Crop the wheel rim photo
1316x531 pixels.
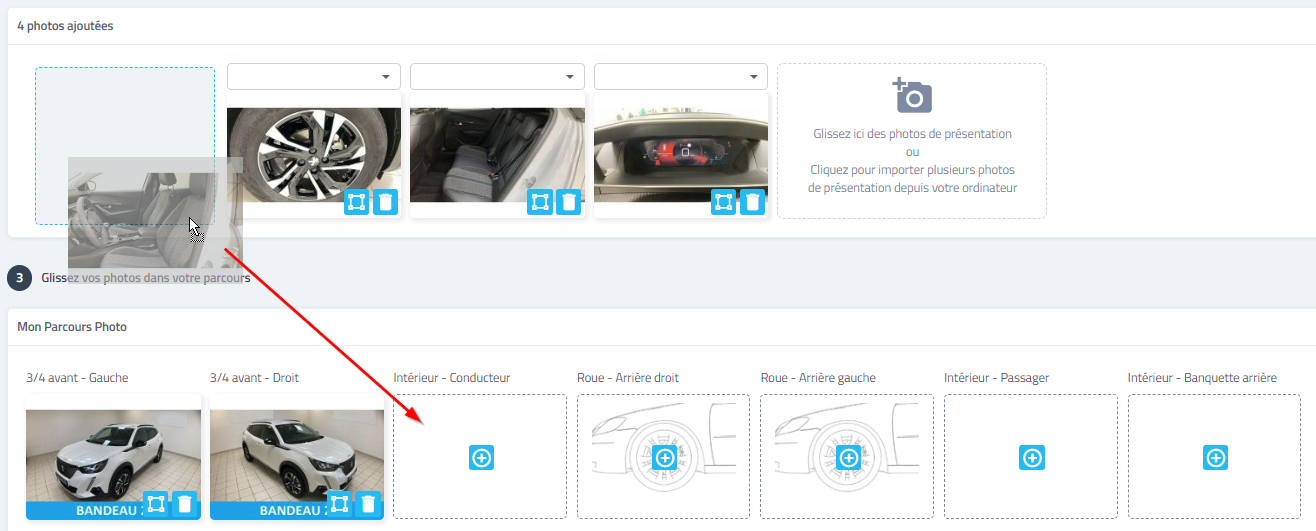356,203
